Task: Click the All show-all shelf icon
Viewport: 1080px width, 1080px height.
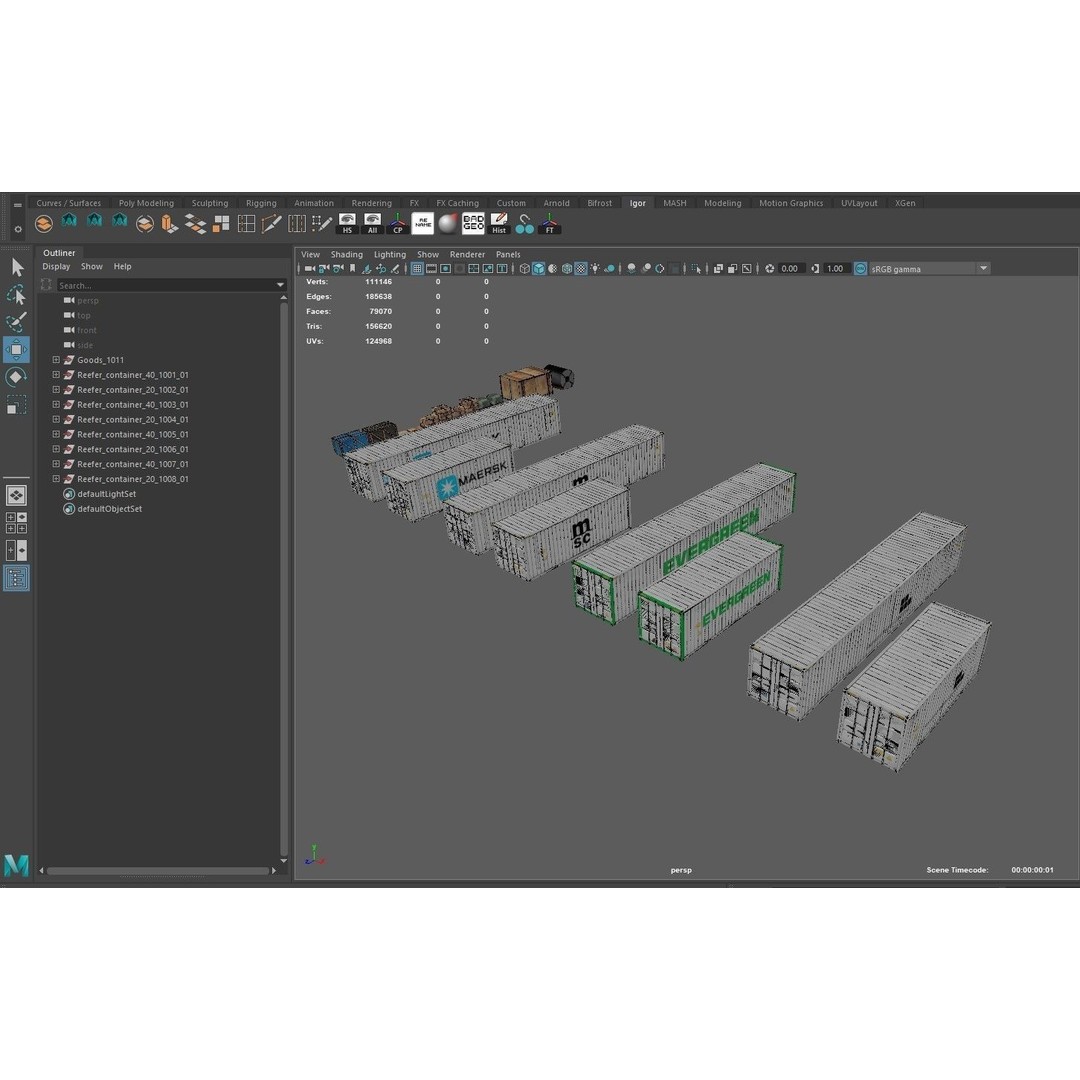Action: pyautogui.click(x=373, y=223)
